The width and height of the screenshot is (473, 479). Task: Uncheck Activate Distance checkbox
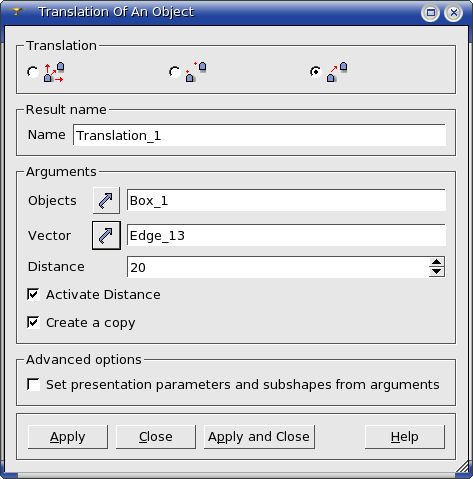coord(33,295)
